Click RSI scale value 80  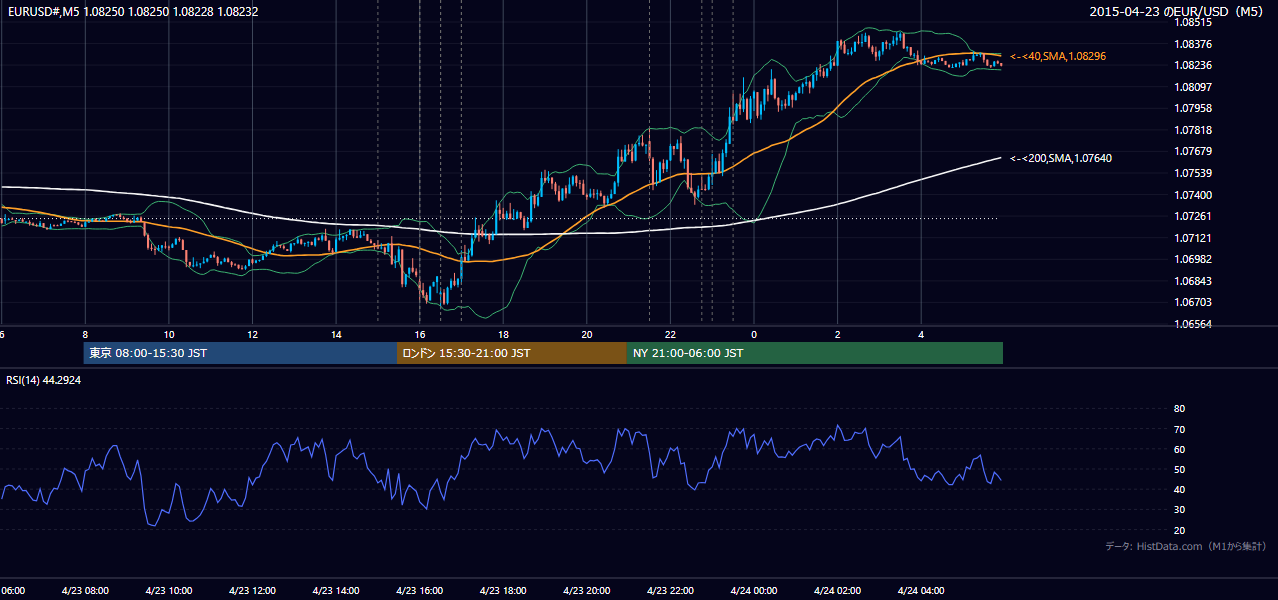(x=1179, y=409)
